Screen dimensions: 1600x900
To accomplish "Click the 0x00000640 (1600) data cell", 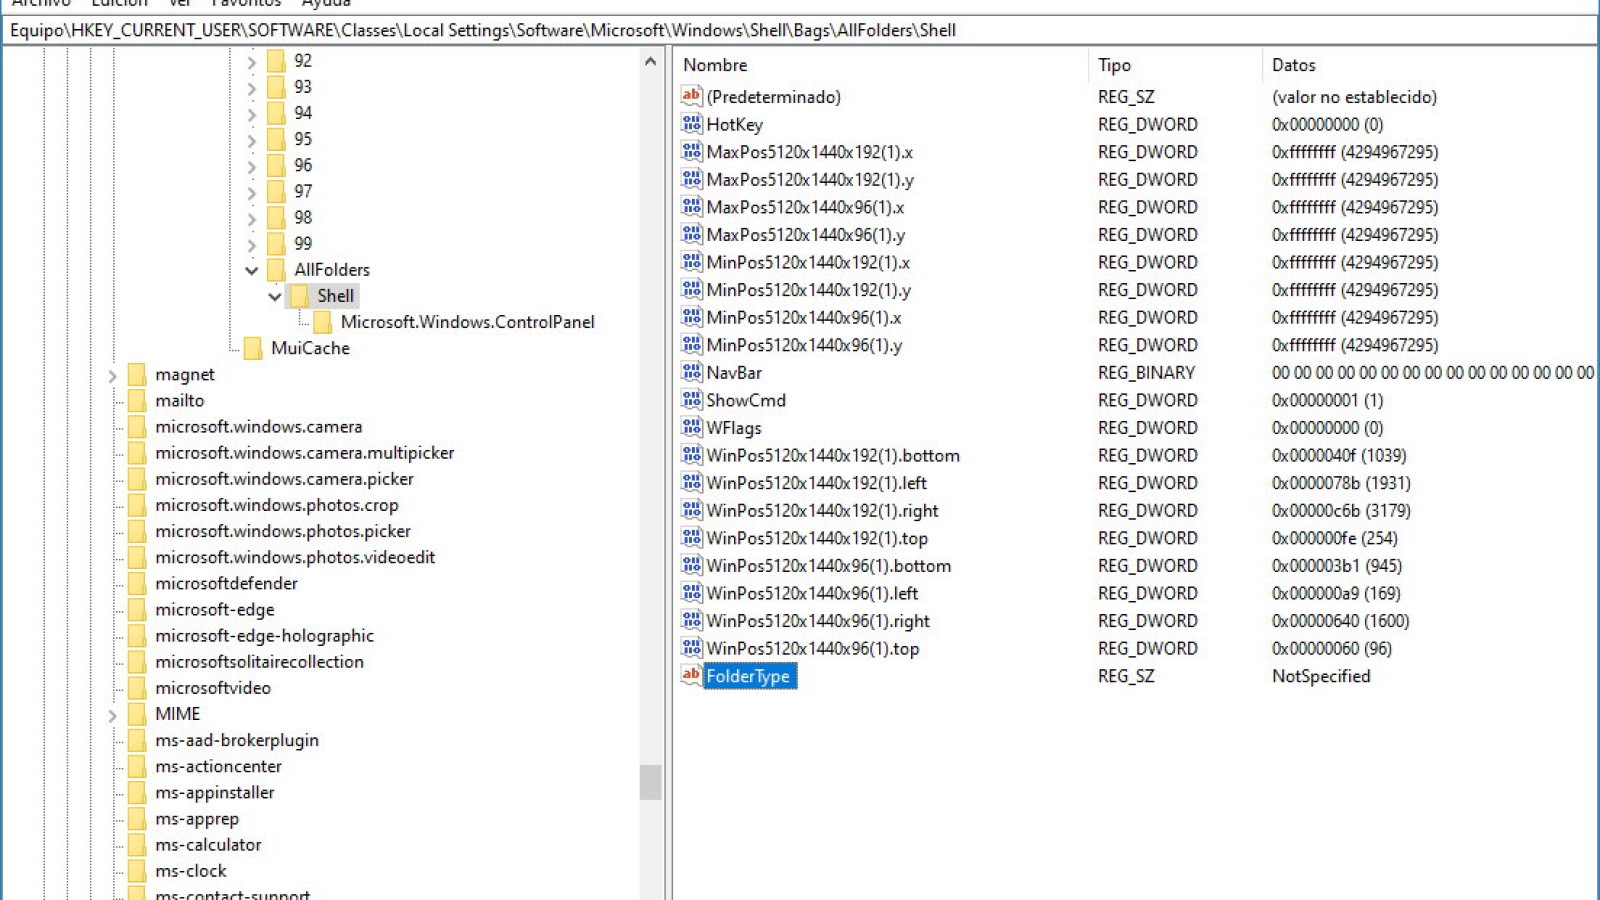I will coord(1341,621).
